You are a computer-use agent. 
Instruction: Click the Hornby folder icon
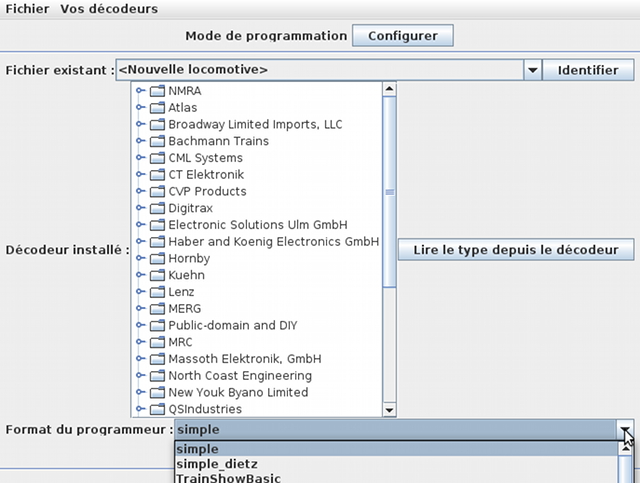click(157, 258)
